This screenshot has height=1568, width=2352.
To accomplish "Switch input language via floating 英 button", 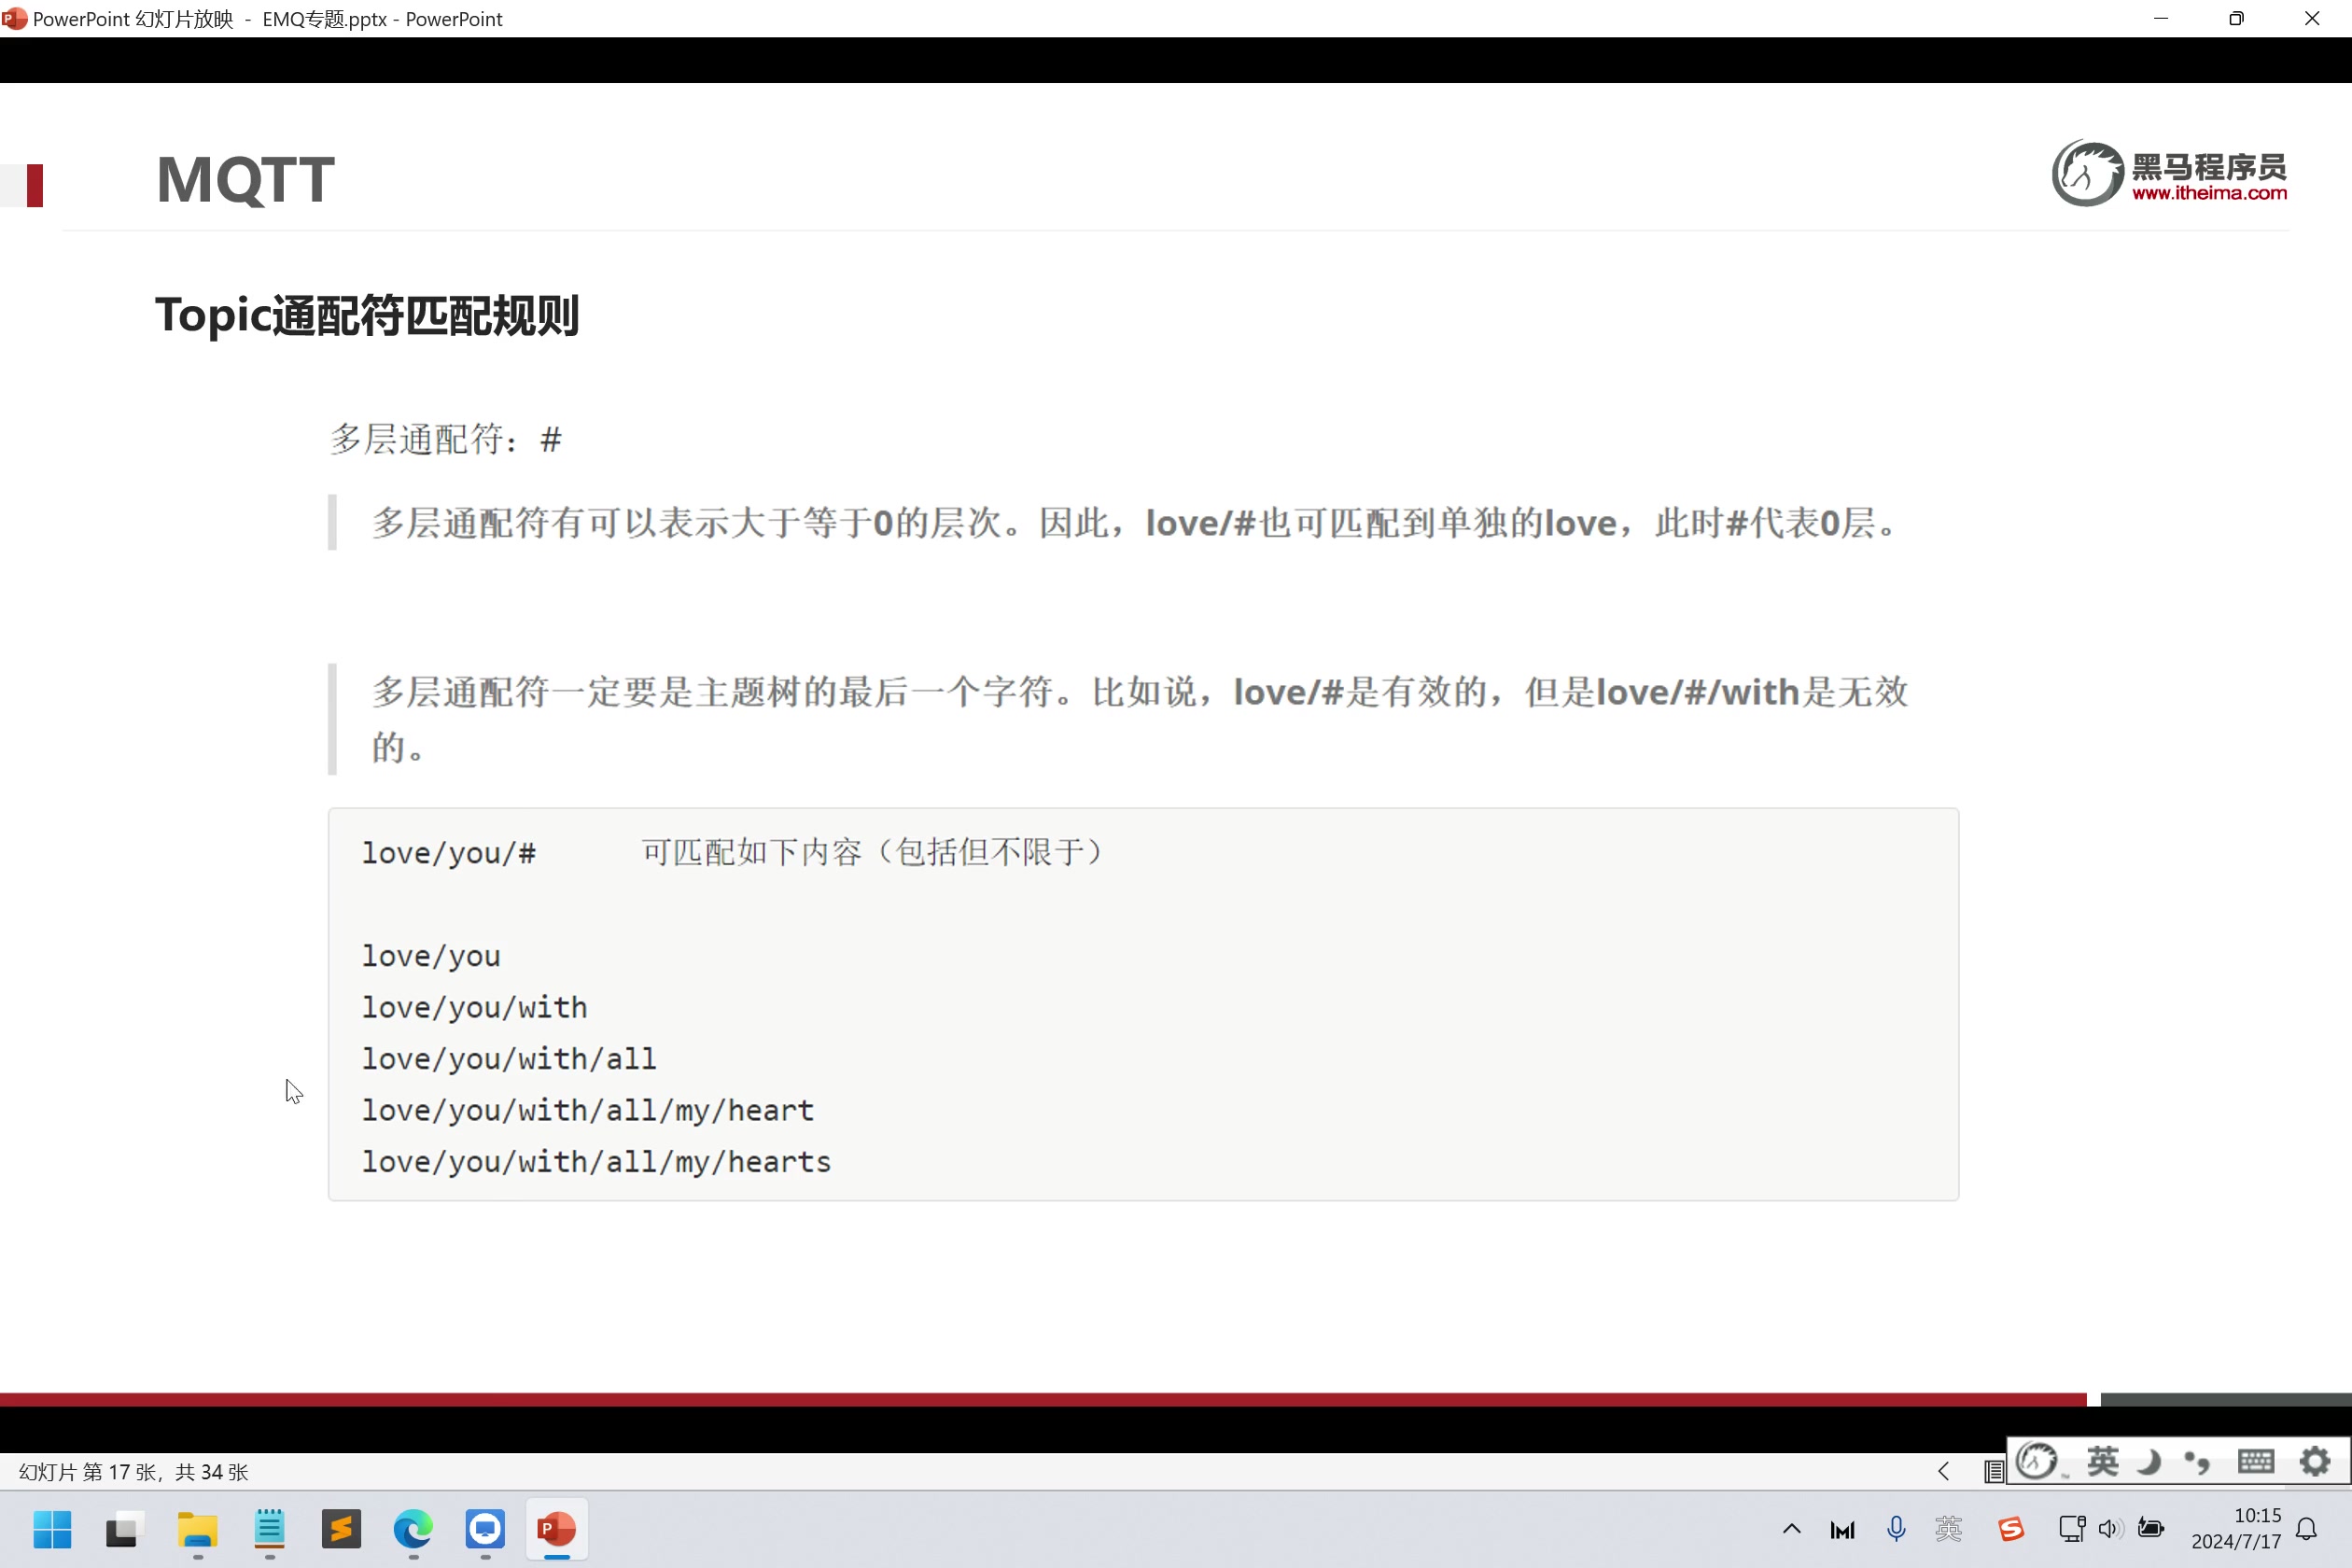I will click(2102, 1462).
